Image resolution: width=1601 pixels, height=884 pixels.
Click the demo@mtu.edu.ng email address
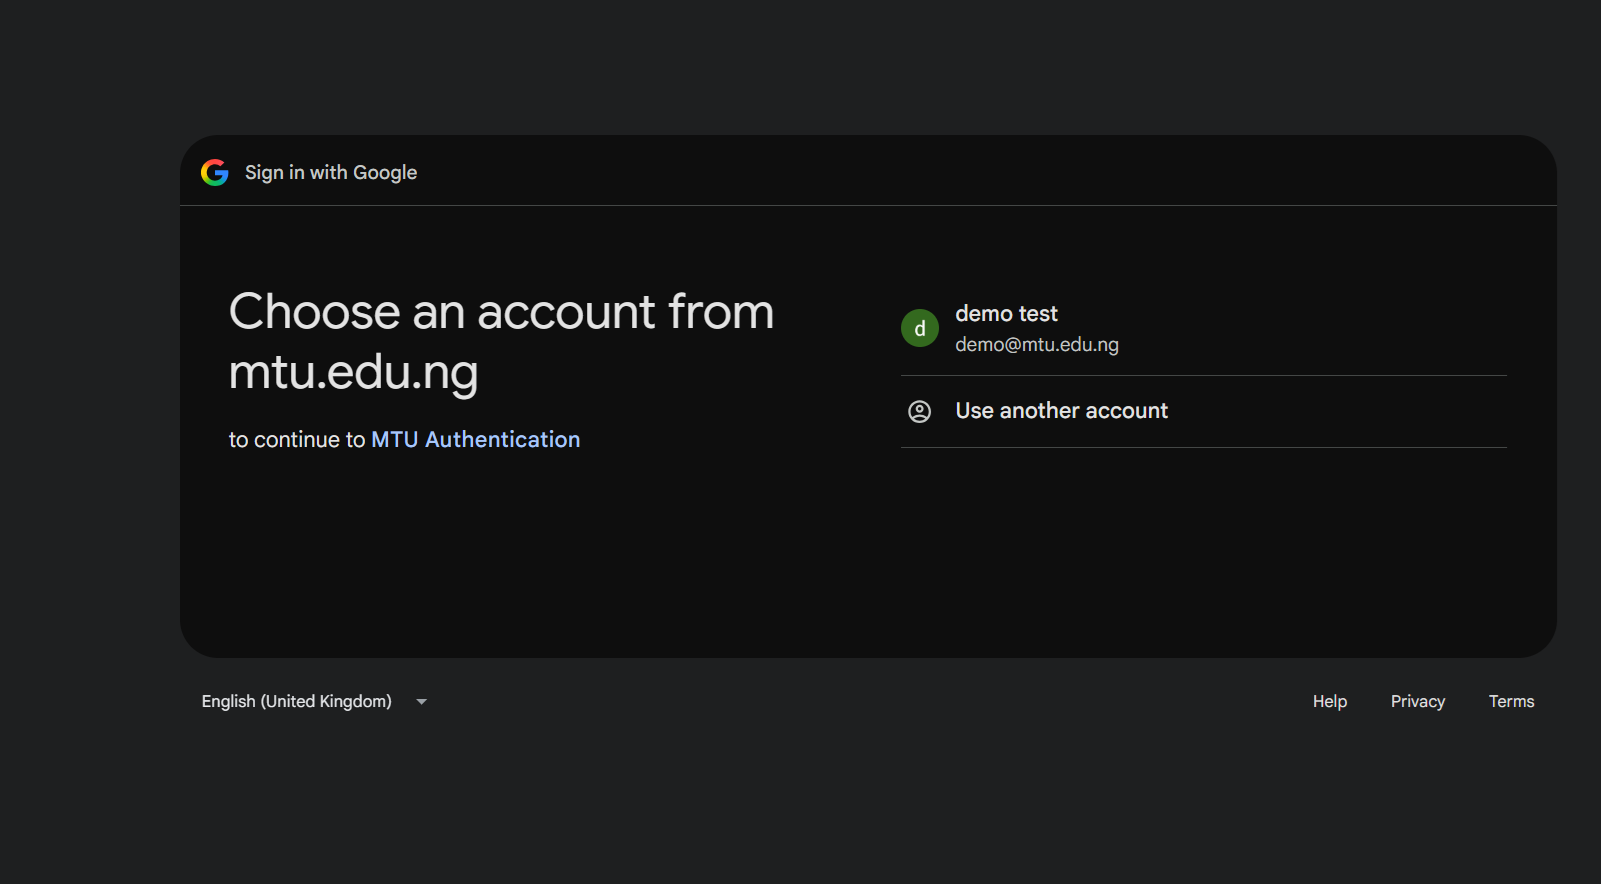click(1037, 345)
